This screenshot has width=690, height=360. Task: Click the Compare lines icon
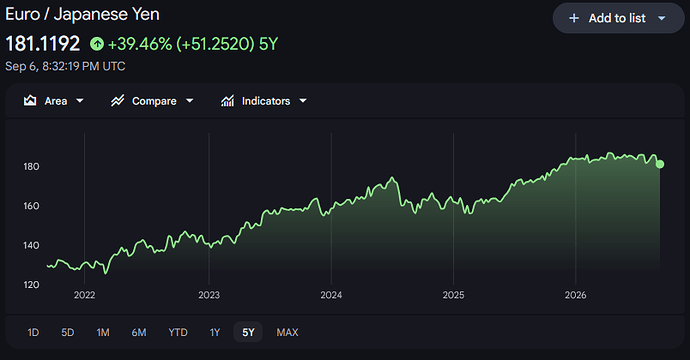click(117, 101)
